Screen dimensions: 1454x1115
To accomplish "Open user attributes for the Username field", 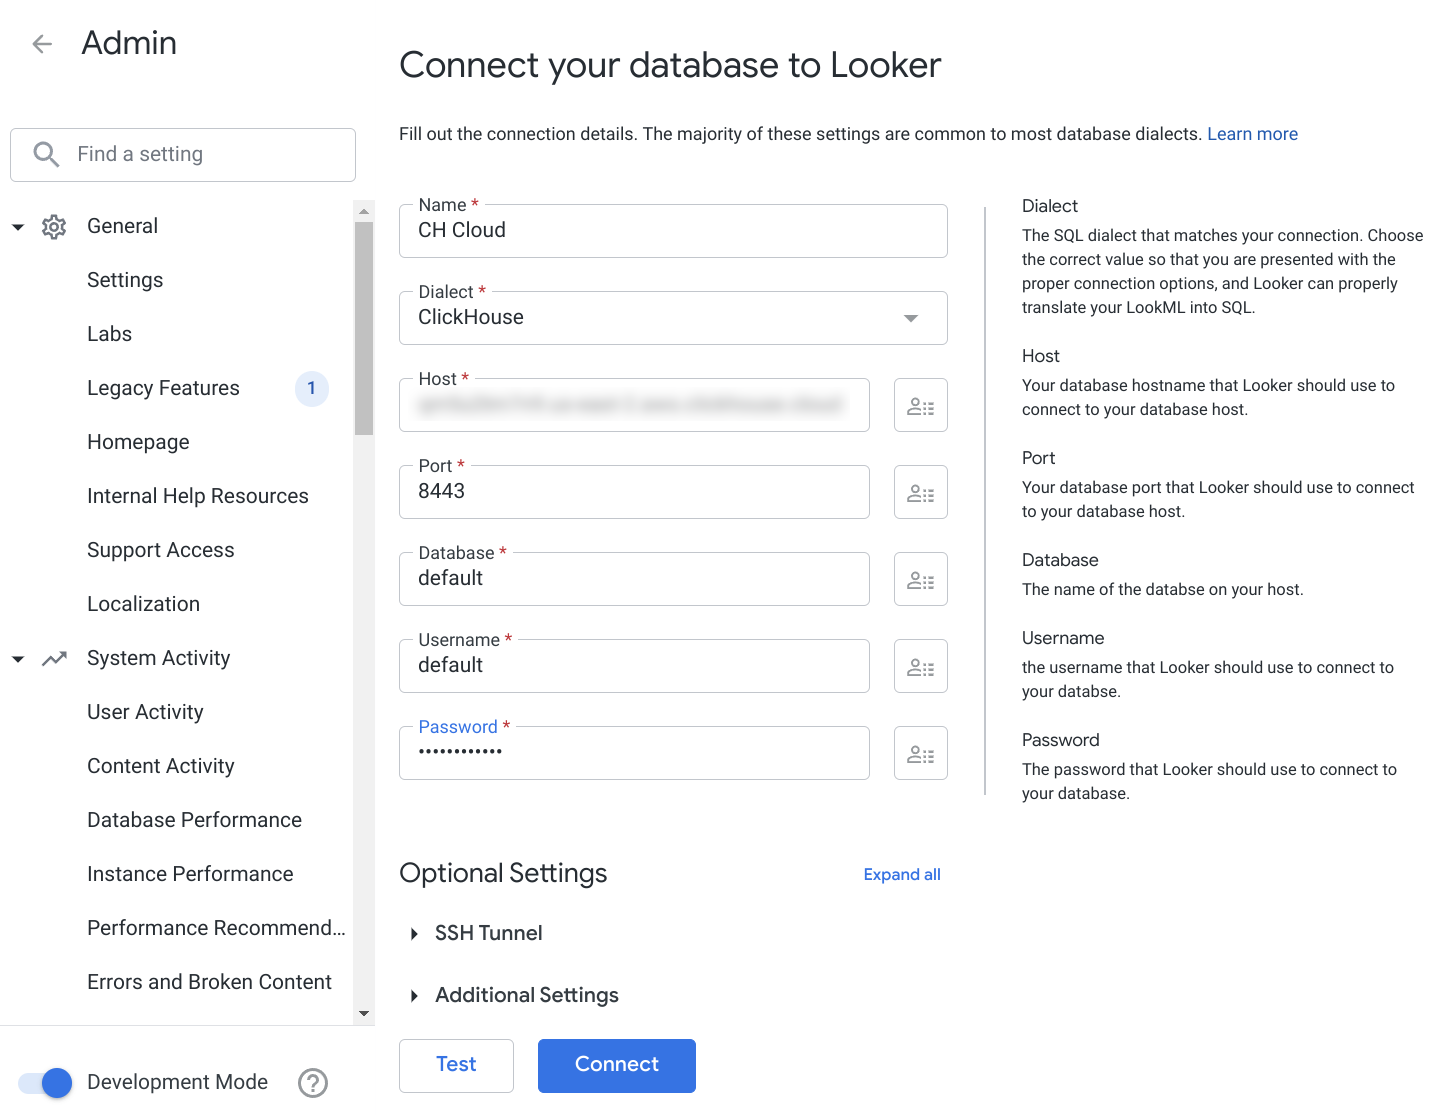I will [x=920, y=666].
